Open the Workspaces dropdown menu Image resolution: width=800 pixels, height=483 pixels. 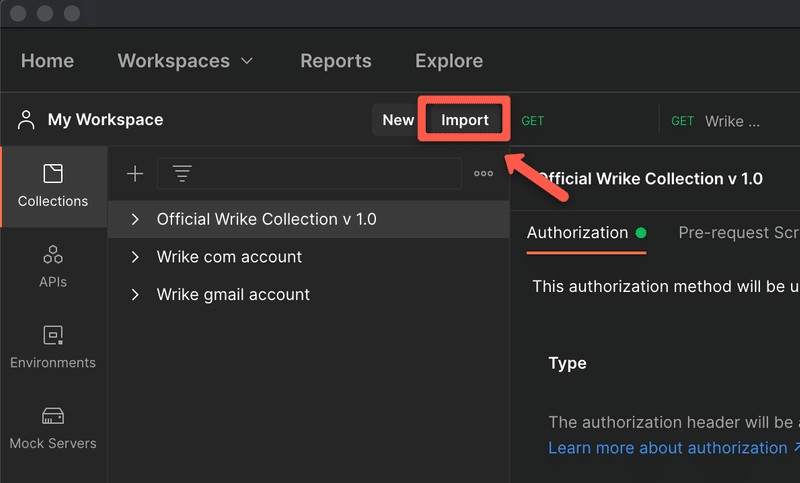(x=186, y=61)
